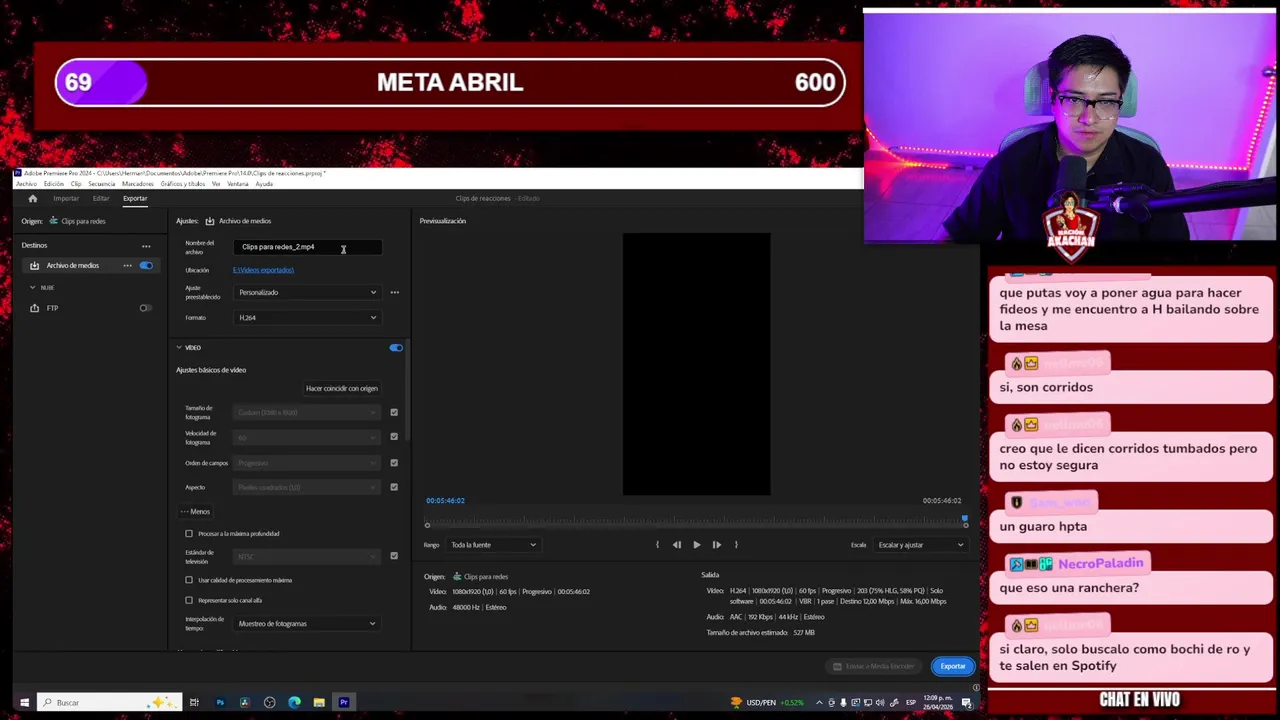Collapse the NUBE destinations group
This screenshot has height=720, width=1280.
[x=32, y=287]
